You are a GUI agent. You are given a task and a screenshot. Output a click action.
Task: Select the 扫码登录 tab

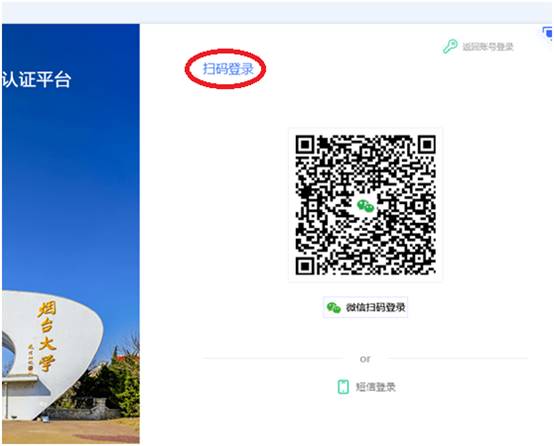pos(228,69)
